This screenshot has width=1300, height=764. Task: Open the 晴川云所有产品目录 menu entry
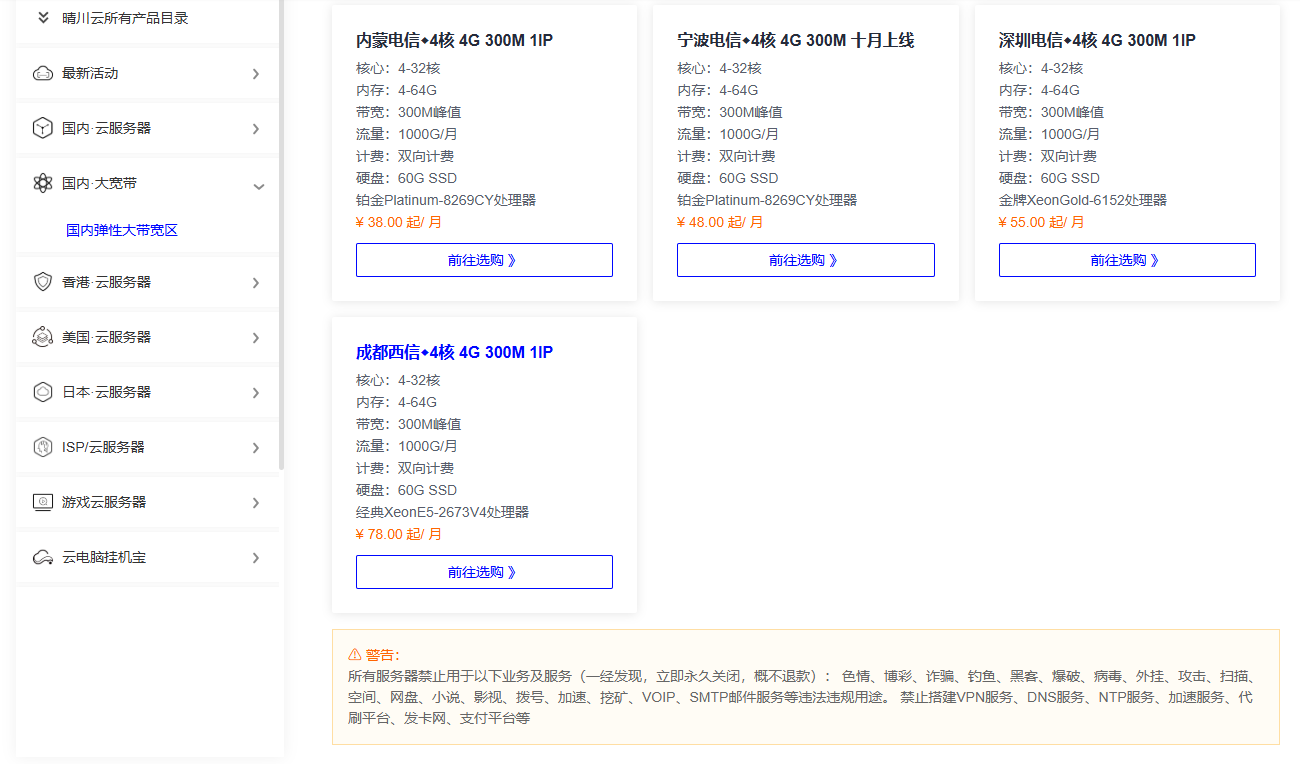(125, 18)
